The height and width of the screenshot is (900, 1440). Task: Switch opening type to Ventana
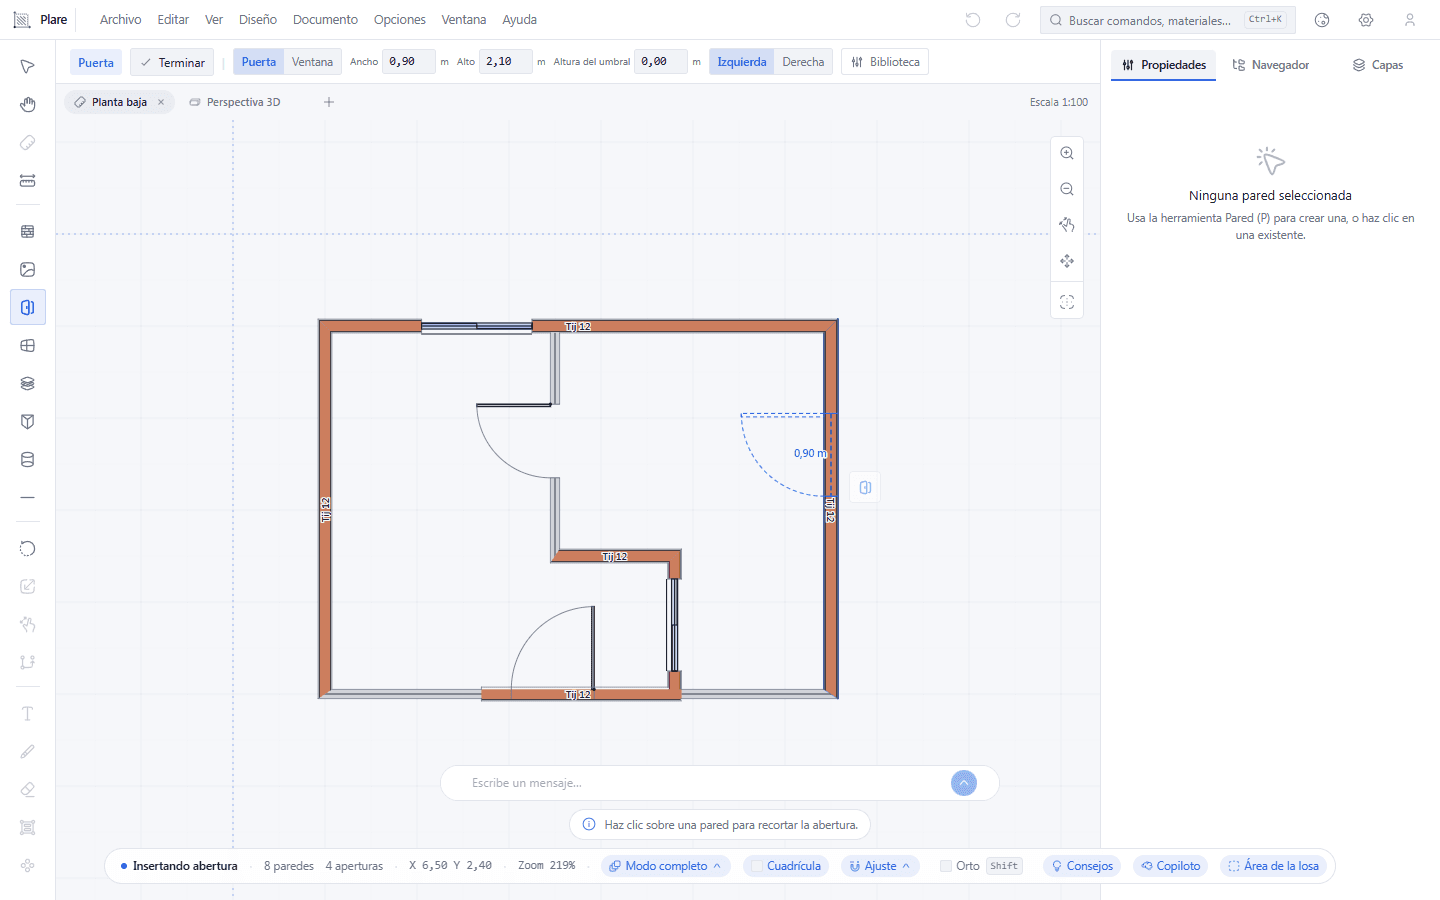coord(312,62)
